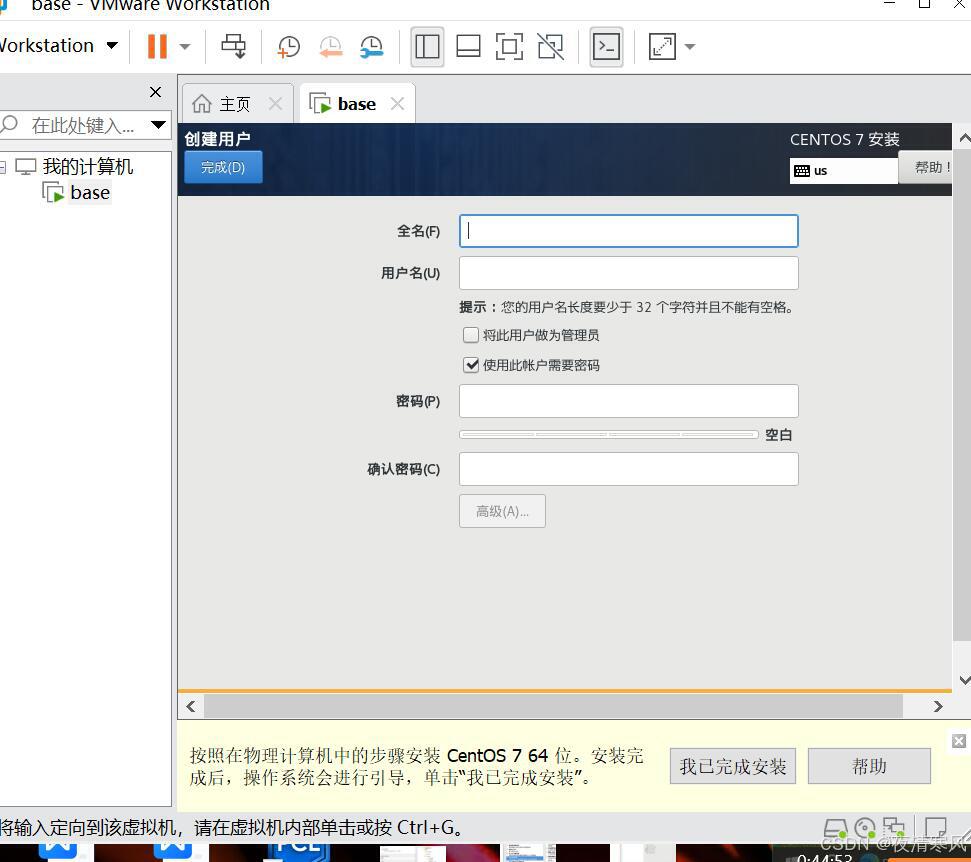Dismiss the installation hint bar with its X
The width and height of the screenshot is (971, 862).
(959, 741)
